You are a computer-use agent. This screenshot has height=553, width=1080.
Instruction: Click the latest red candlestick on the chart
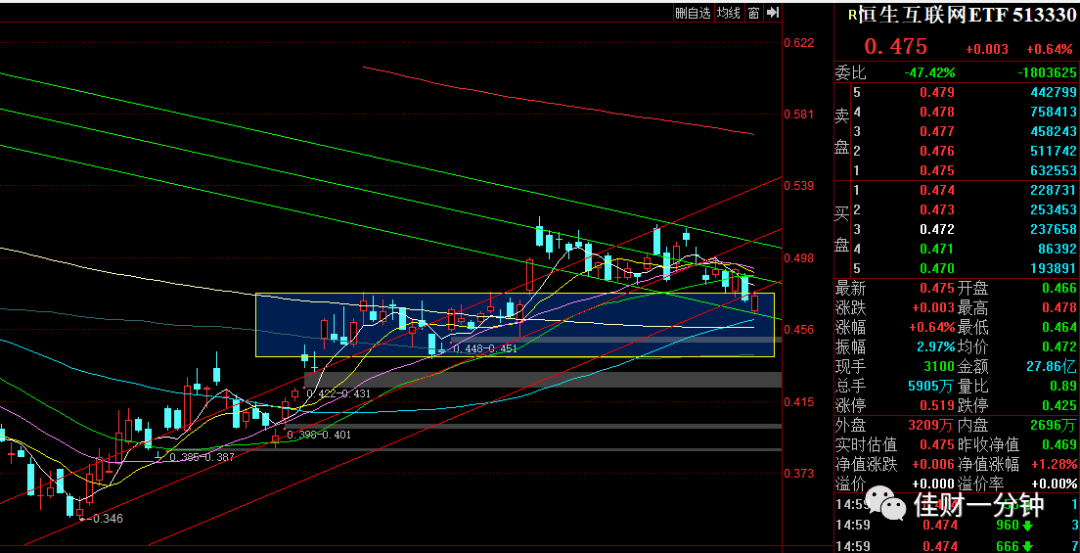click(x=755, y=301)
